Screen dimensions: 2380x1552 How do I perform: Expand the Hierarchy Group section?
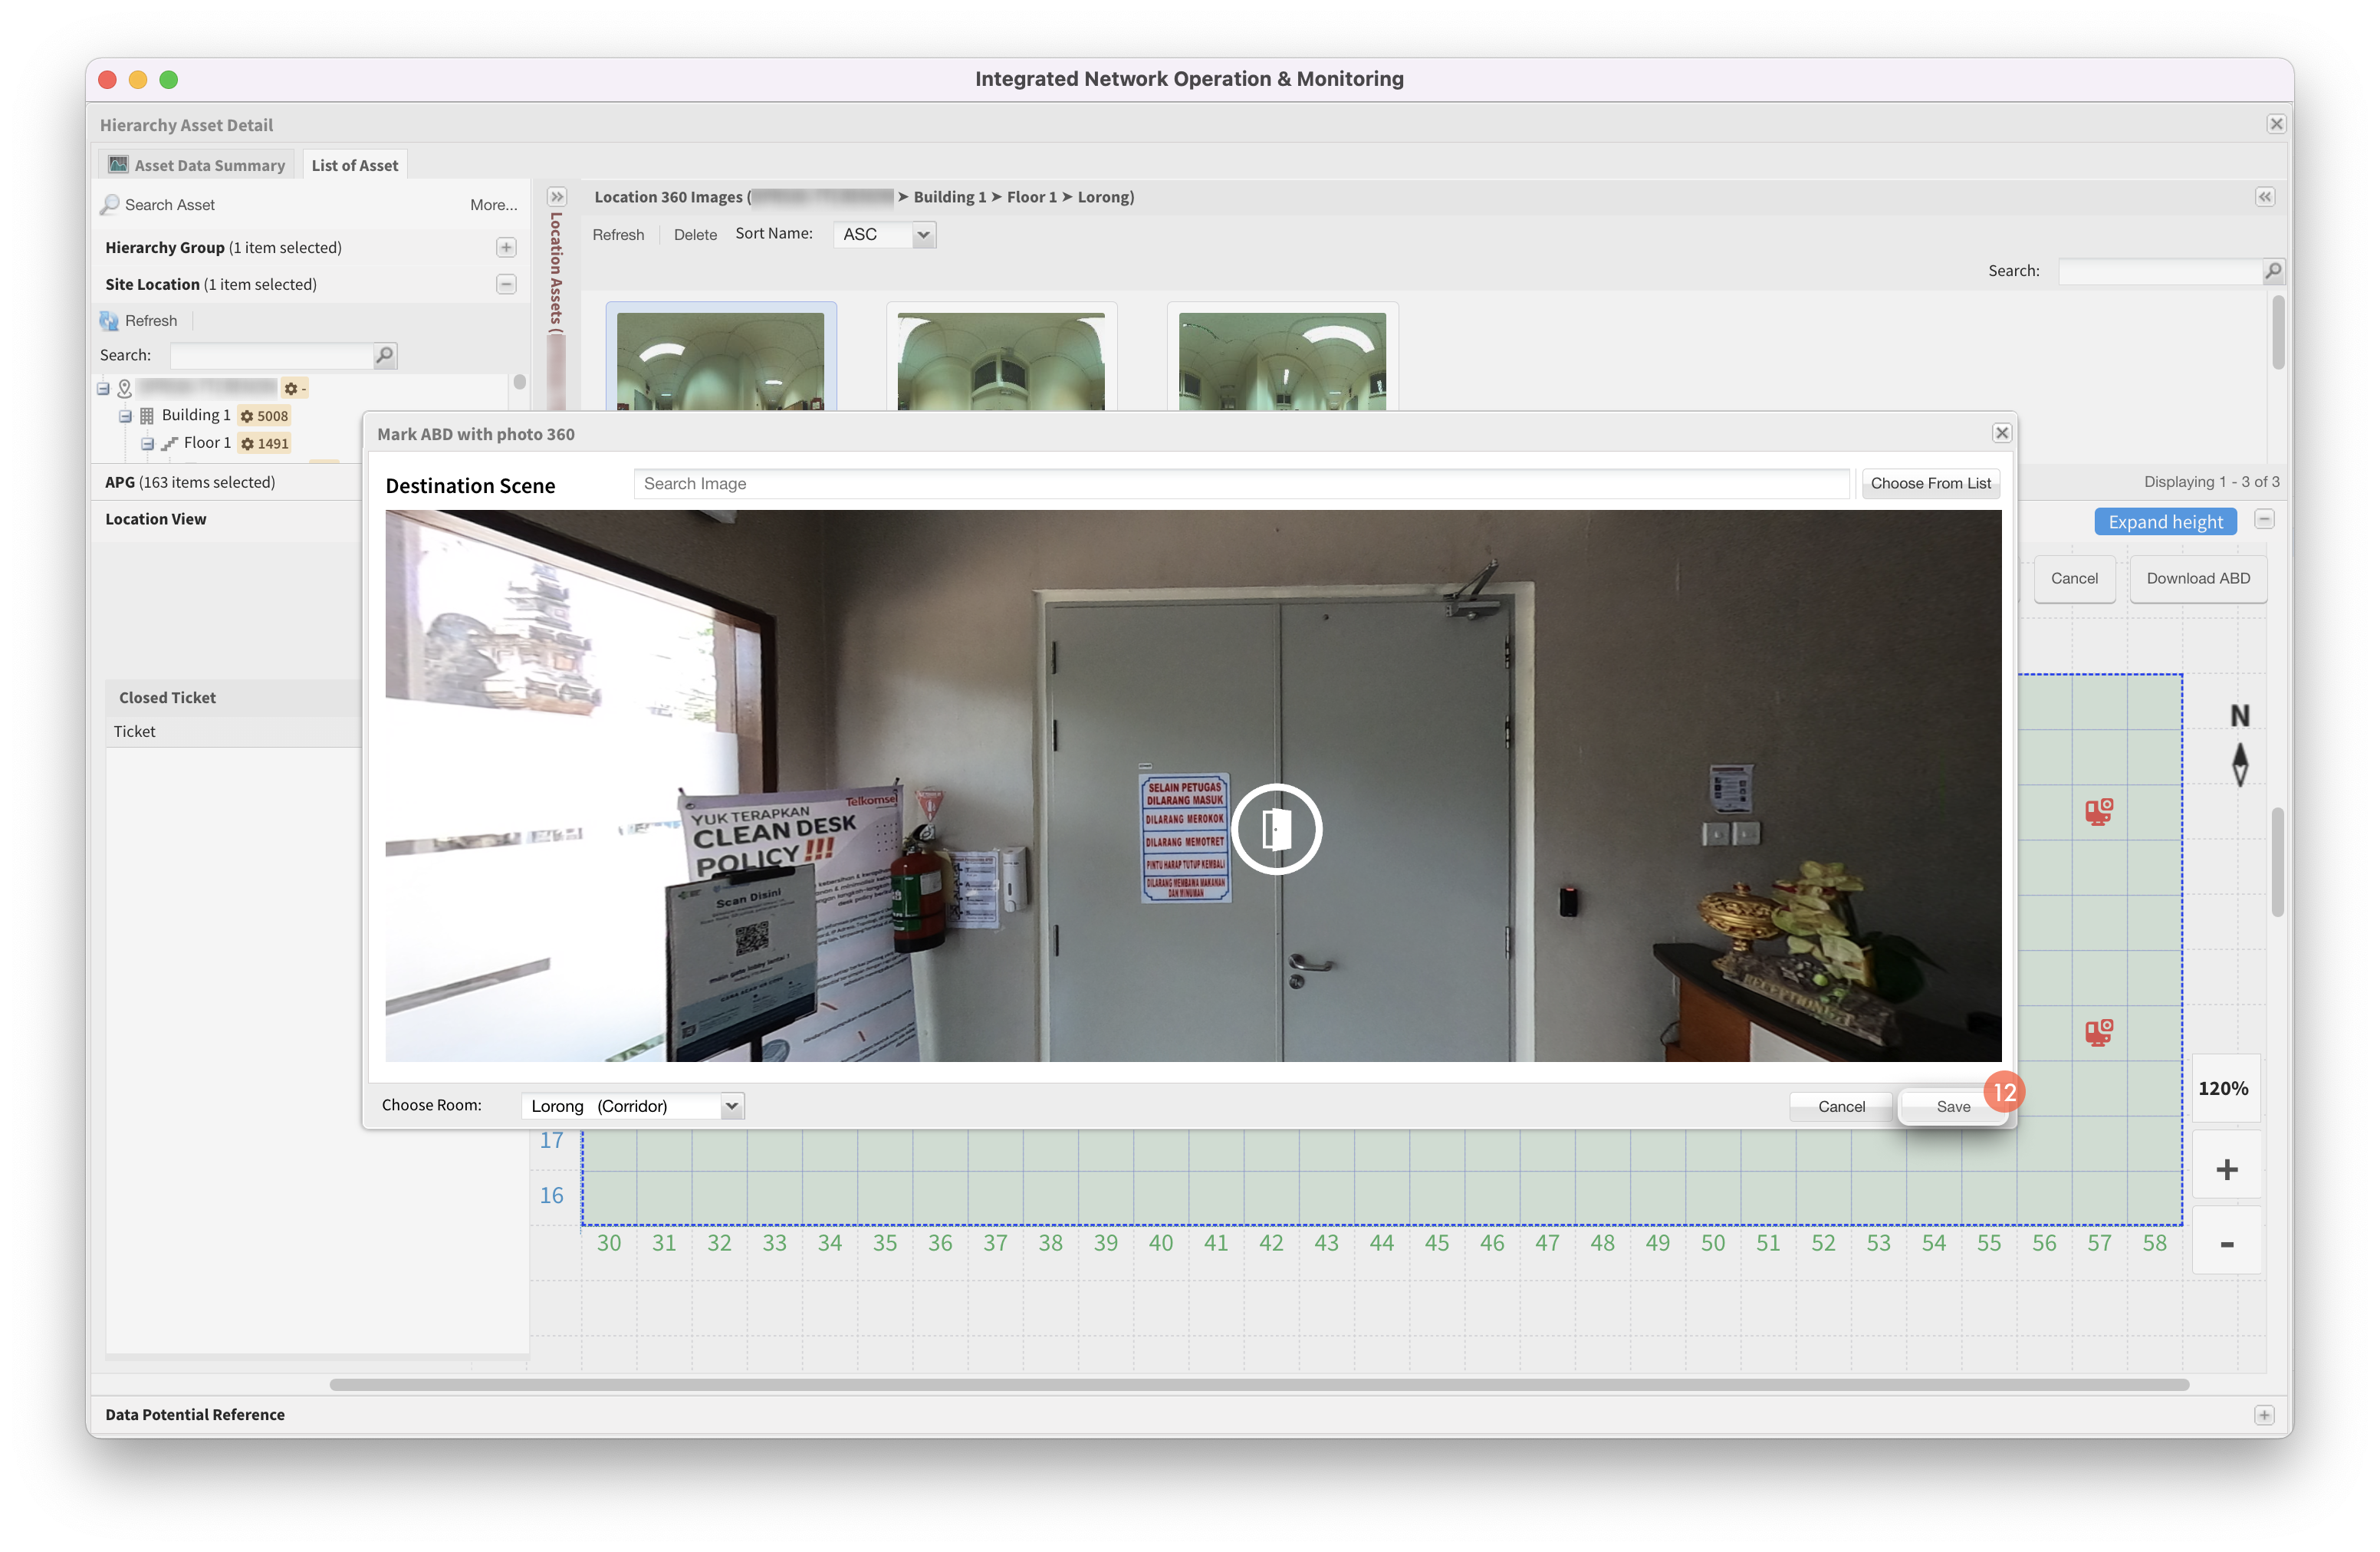(x=506, y=248)
